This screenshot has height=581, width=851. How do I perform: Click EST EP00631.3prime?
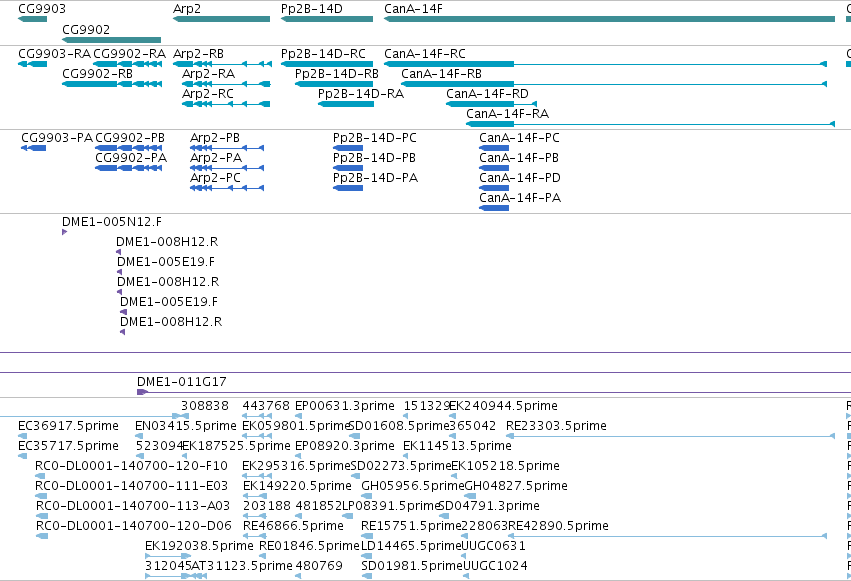click(x=299, y=416)
